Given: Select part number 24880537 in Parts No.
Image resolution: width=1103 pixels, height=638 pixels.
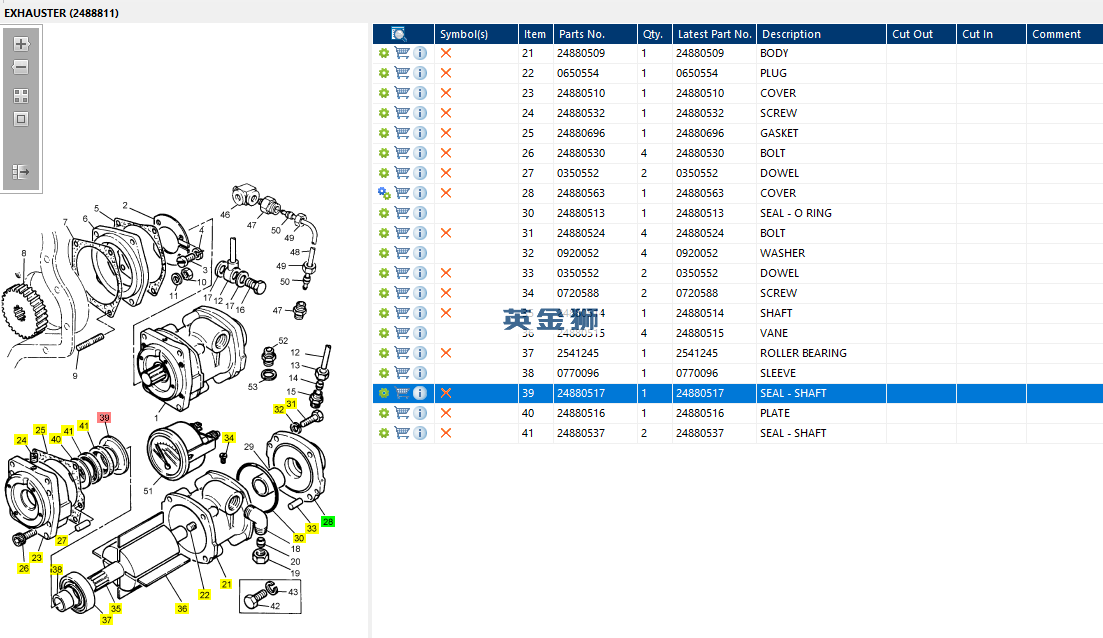Looking at the screenshot, I should coord(581,433).
